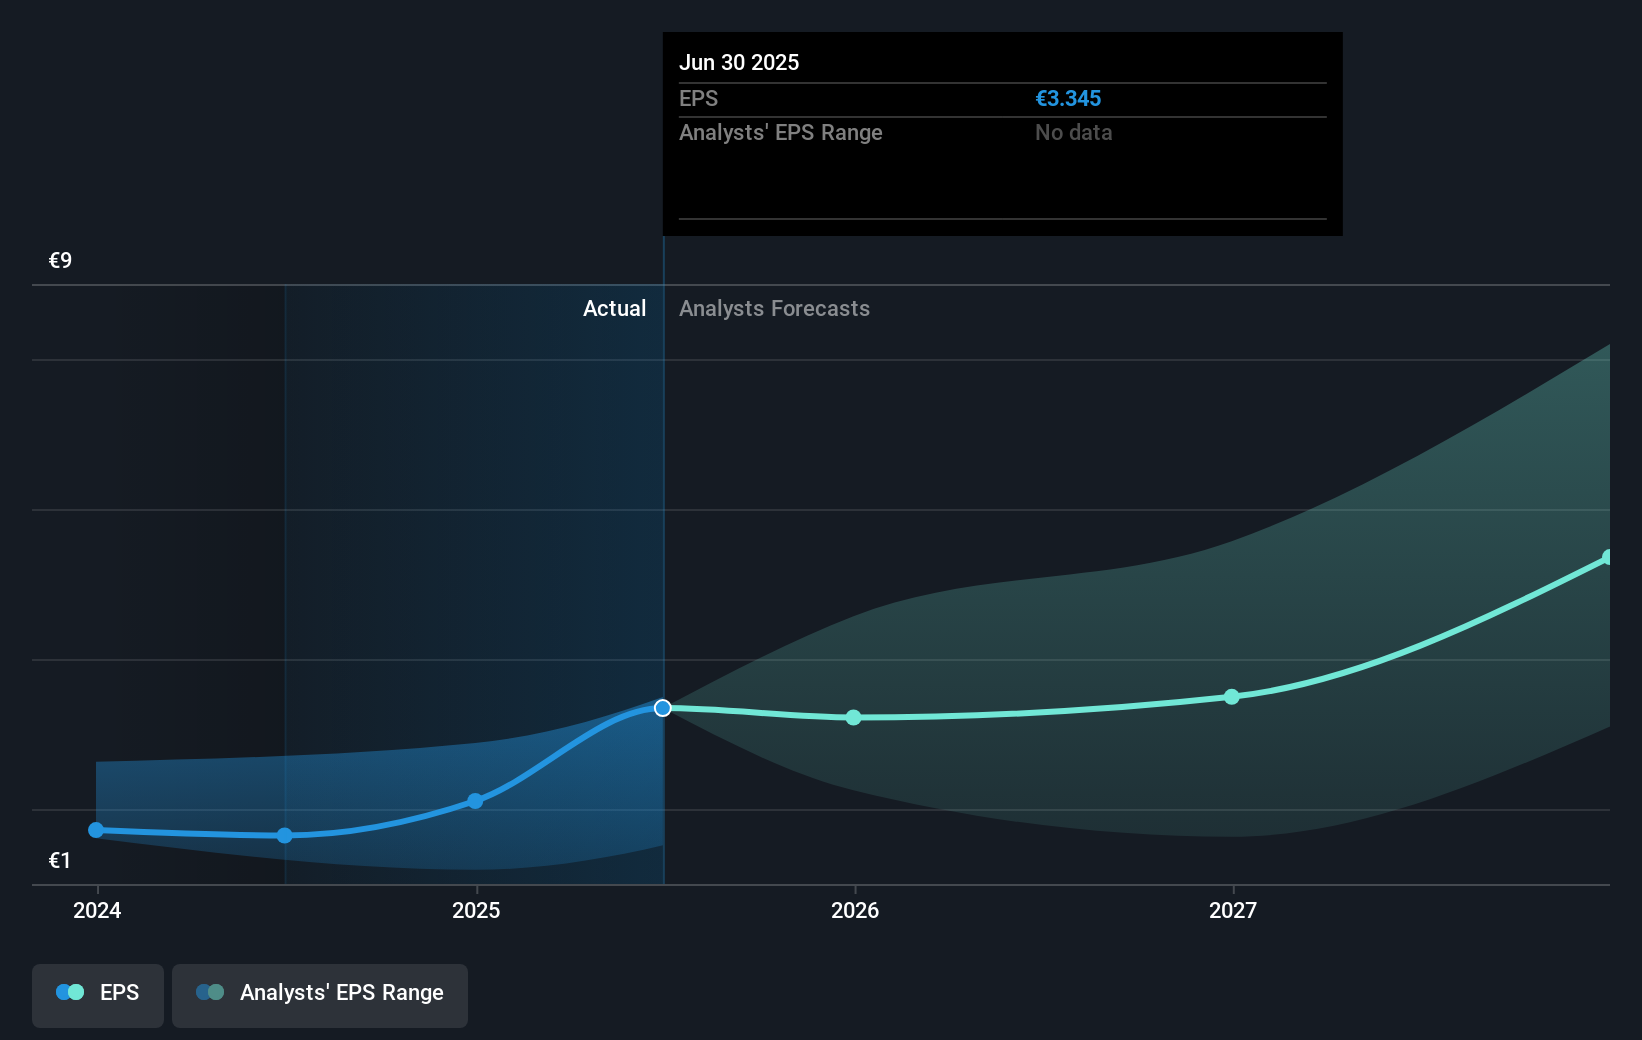This screenshot has height=1040, width=1642.
Task: Switch to the Actual view label
Action: coord(614,309)
